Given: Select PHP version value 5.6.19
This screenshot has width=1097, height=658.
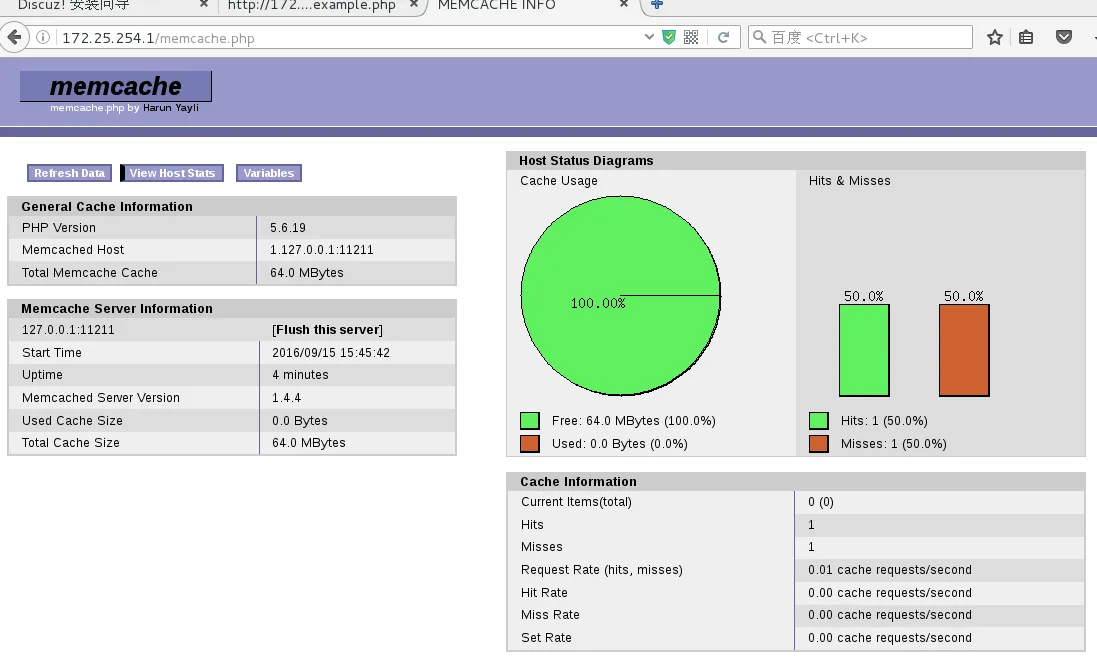Looking at the screenshot, I should 288,228.
